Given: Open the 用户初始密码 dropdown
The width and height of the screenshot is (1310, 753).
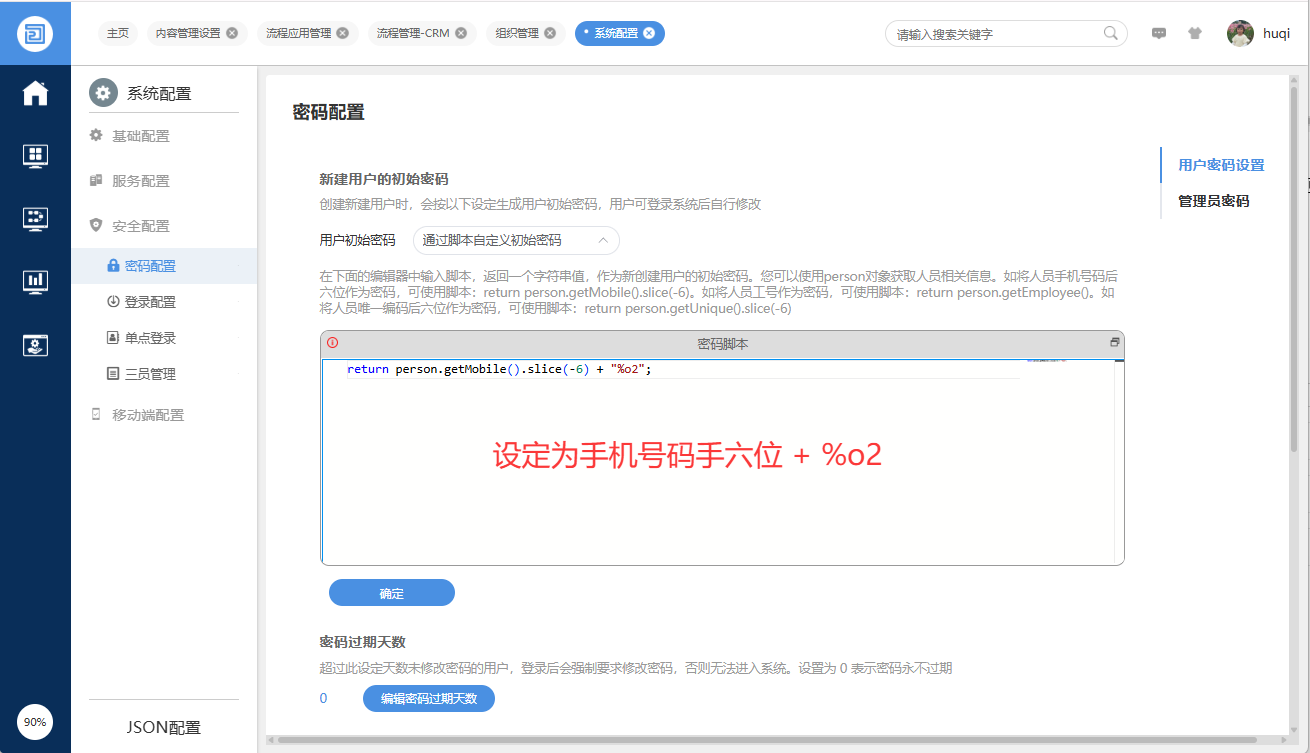Looking at the screenshot, I should (516, 240).
